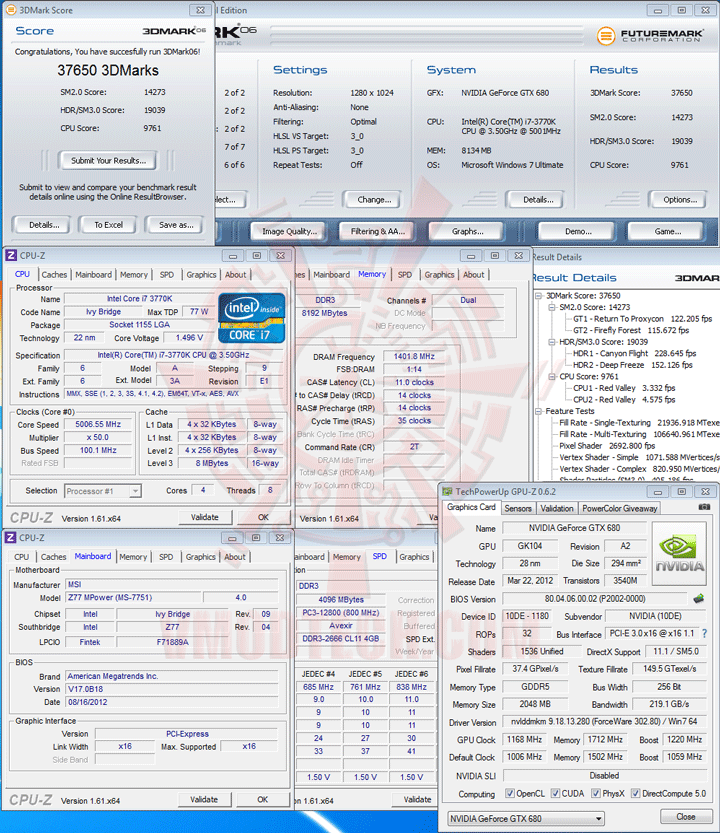720x833 pixels.
Task: Click Details button in the 3DMark Score window
Action: [x=44, y=225]
